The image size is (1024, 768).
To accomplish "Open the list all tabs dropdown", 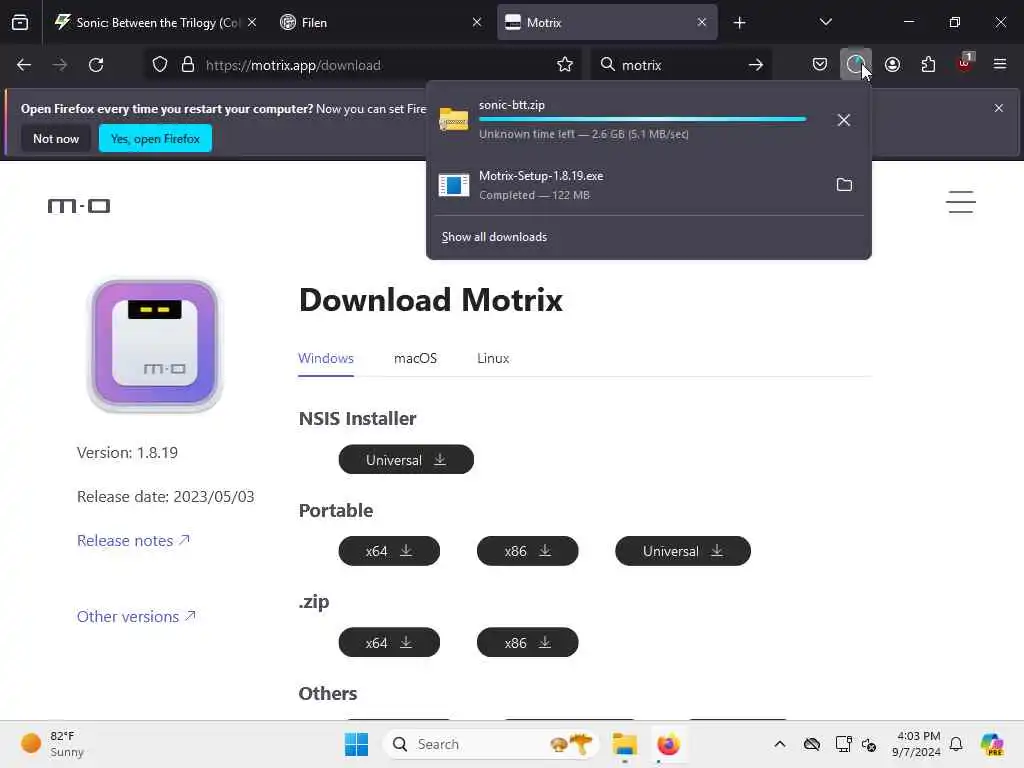I will click(825, 22).
